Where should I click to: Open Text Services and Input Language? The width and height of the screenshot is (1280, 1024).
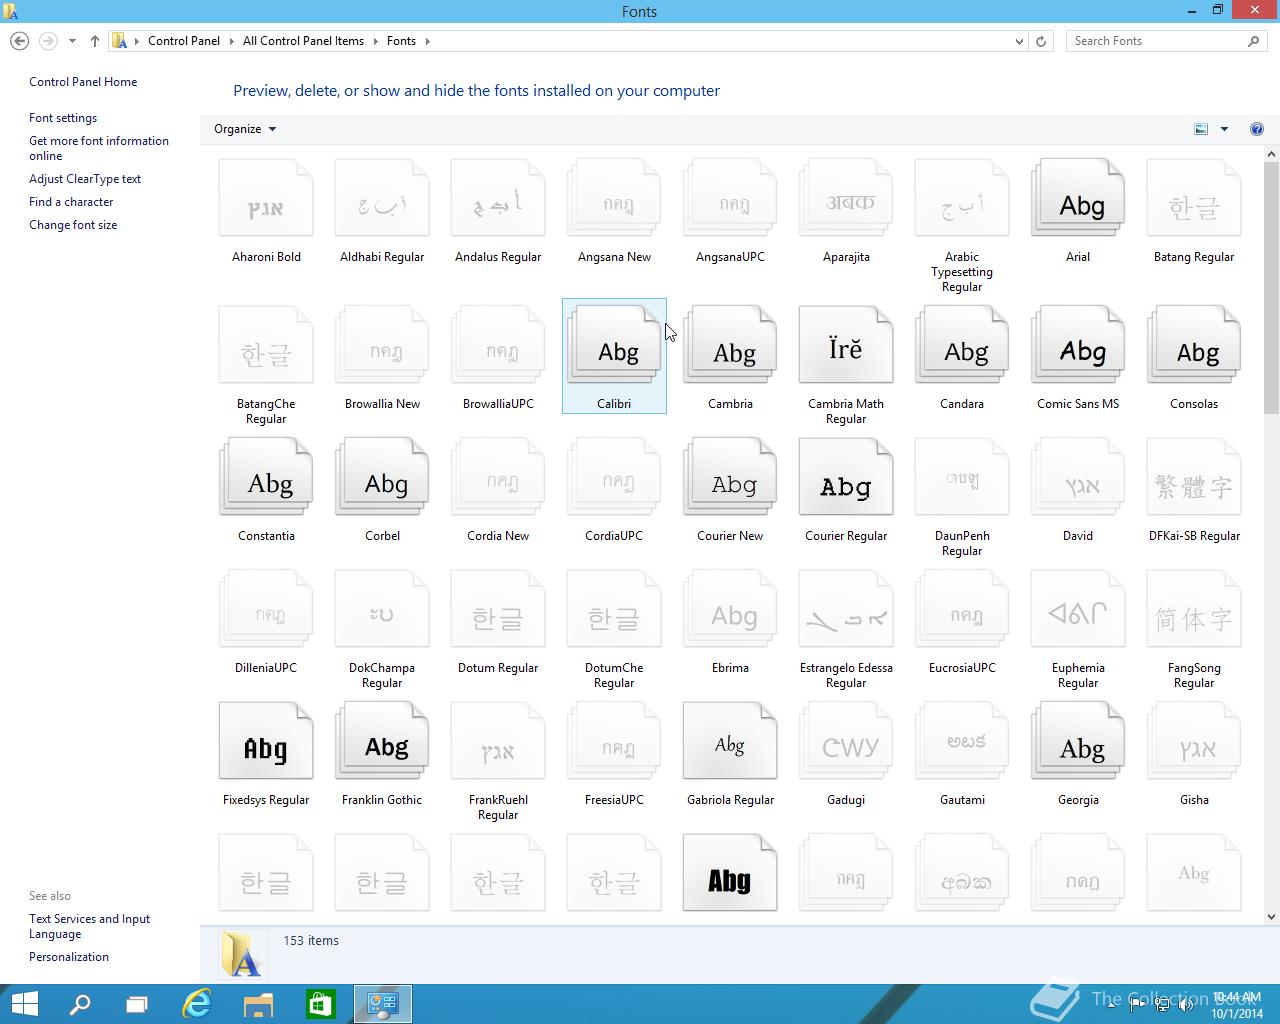click(x=89, y=926)
